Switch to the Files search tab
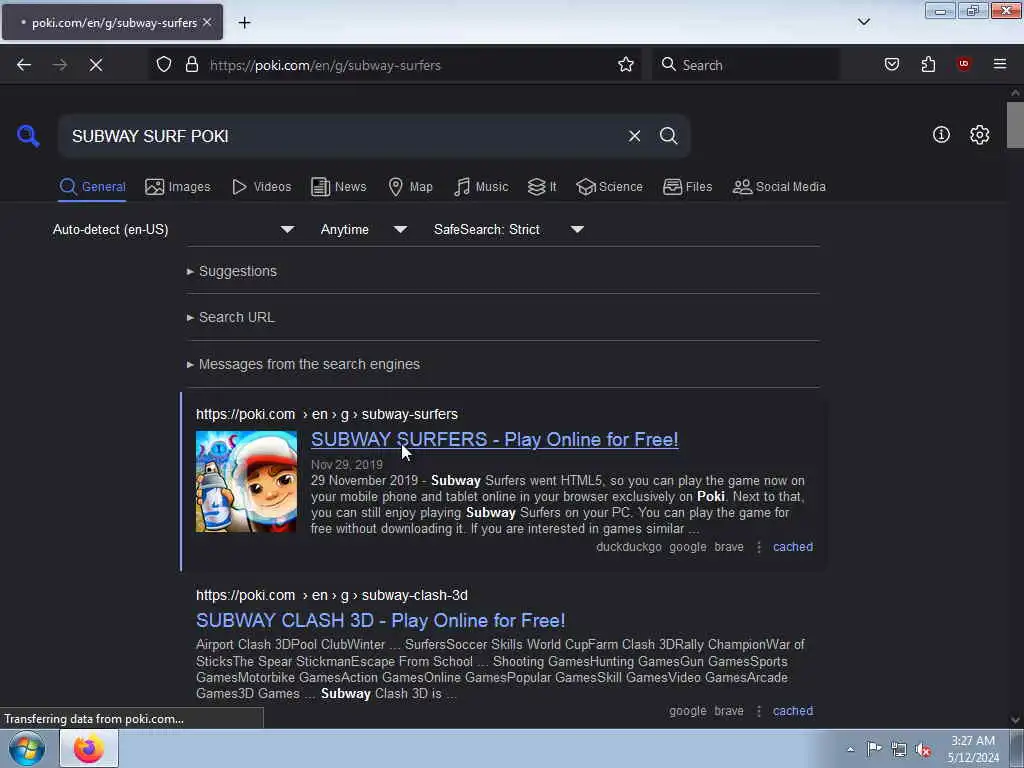The width and height of the screenshot is (1024, 768). pos(687,187)
